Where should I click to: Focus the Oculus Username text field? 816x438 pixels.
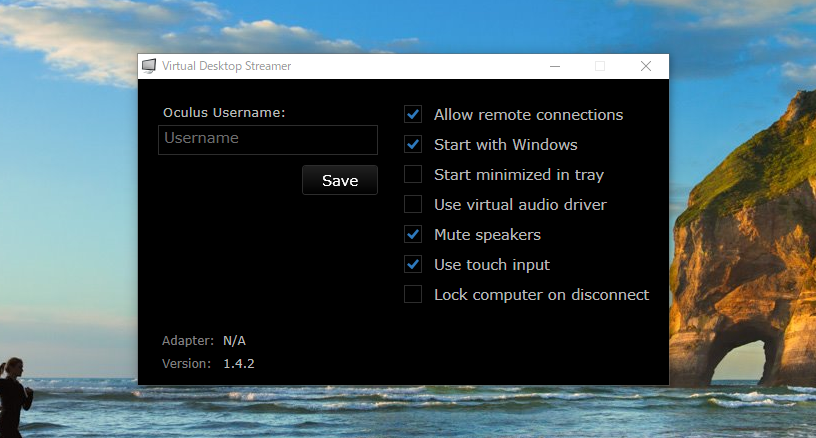[268, 139]
